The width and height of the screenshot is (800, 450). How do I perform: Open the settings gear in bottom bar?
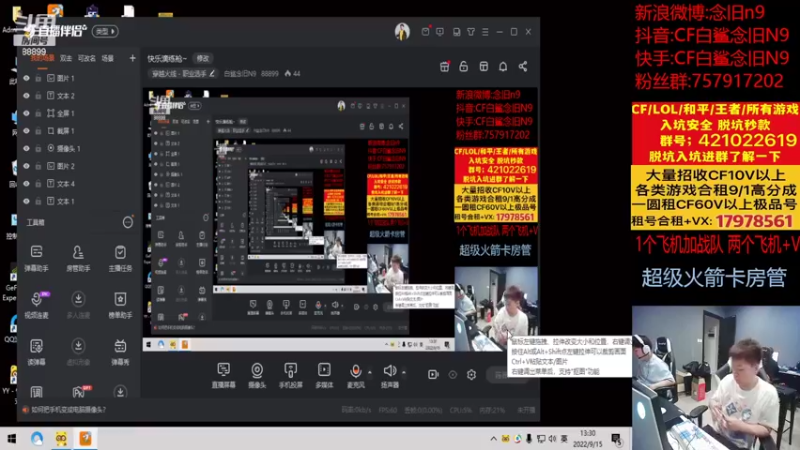(471, 374)
